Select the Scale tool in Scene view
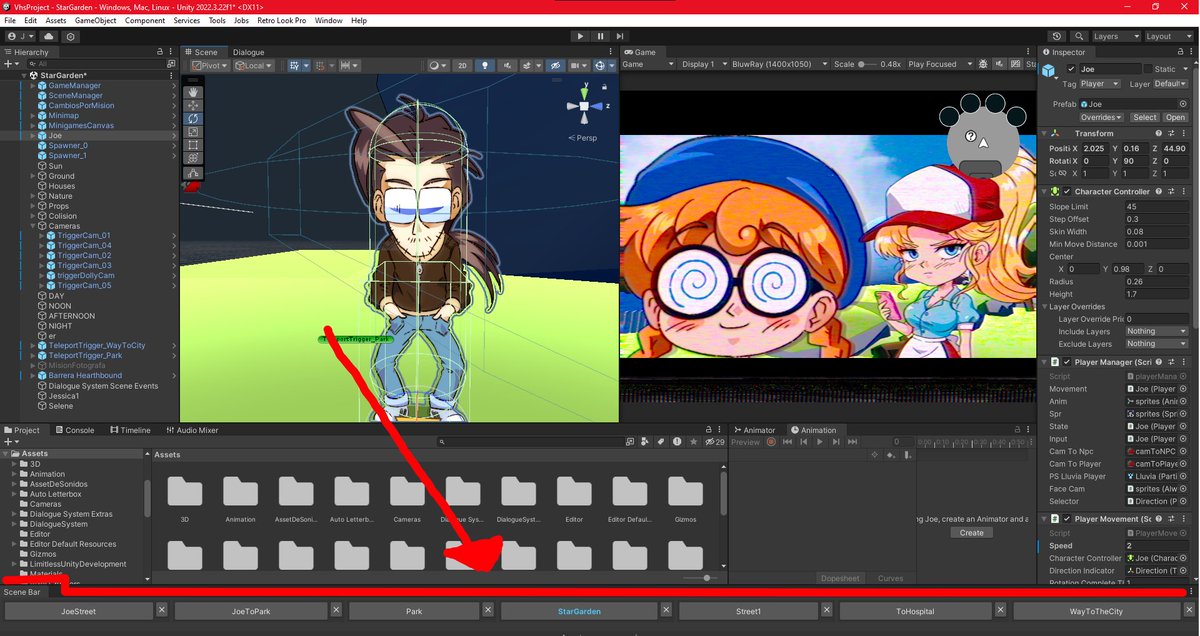Viewport: 1200px width, 636px height. pos(193,131)
